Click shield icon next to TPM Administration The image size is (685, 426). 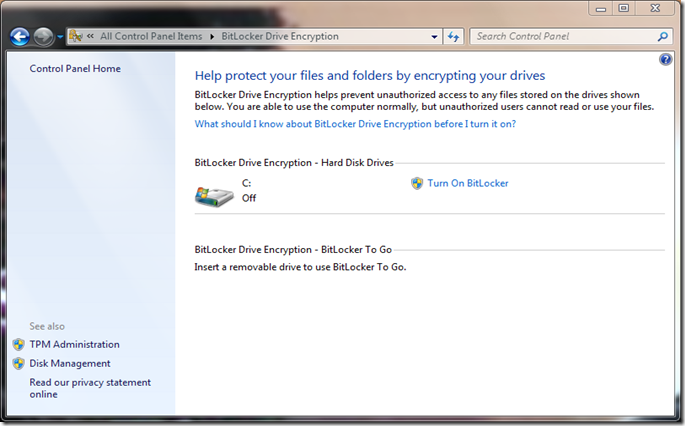(x=18, y=344)
